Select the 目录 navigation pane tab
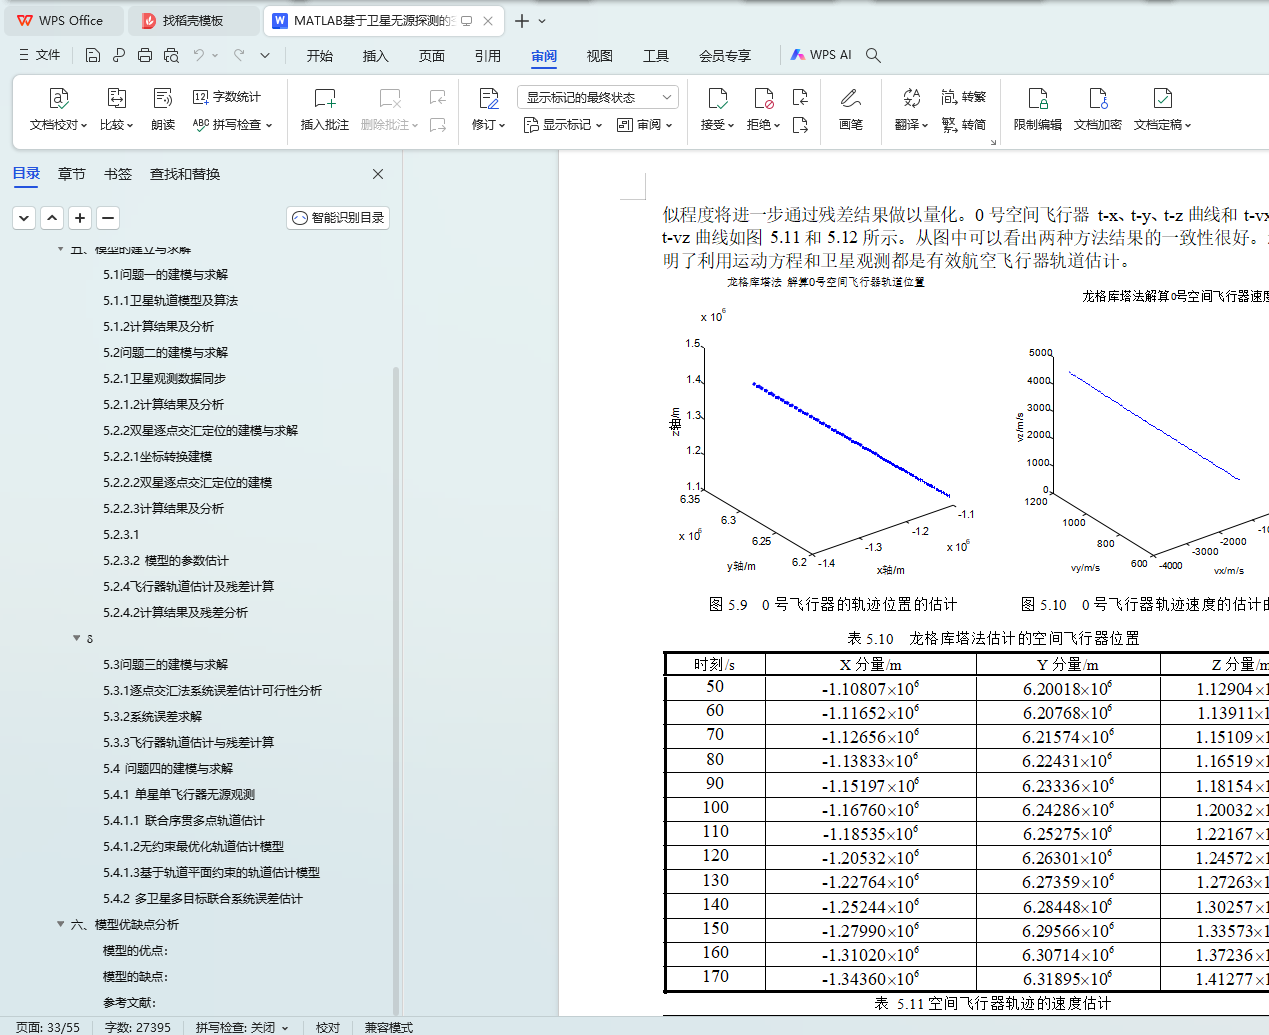Viewport: 1269px width, 1035px height. coord(27,174)
